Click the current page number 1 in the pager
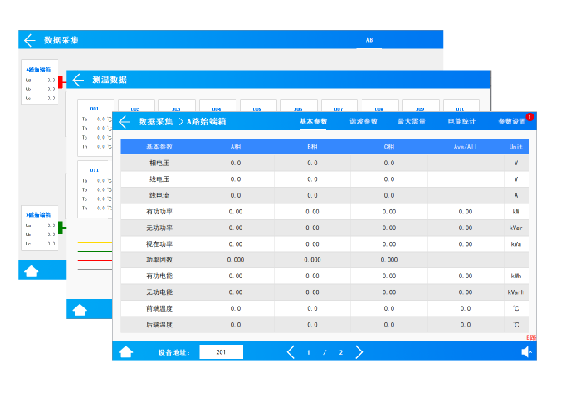This screenshot has width=569, height=399. coord(309,353)
